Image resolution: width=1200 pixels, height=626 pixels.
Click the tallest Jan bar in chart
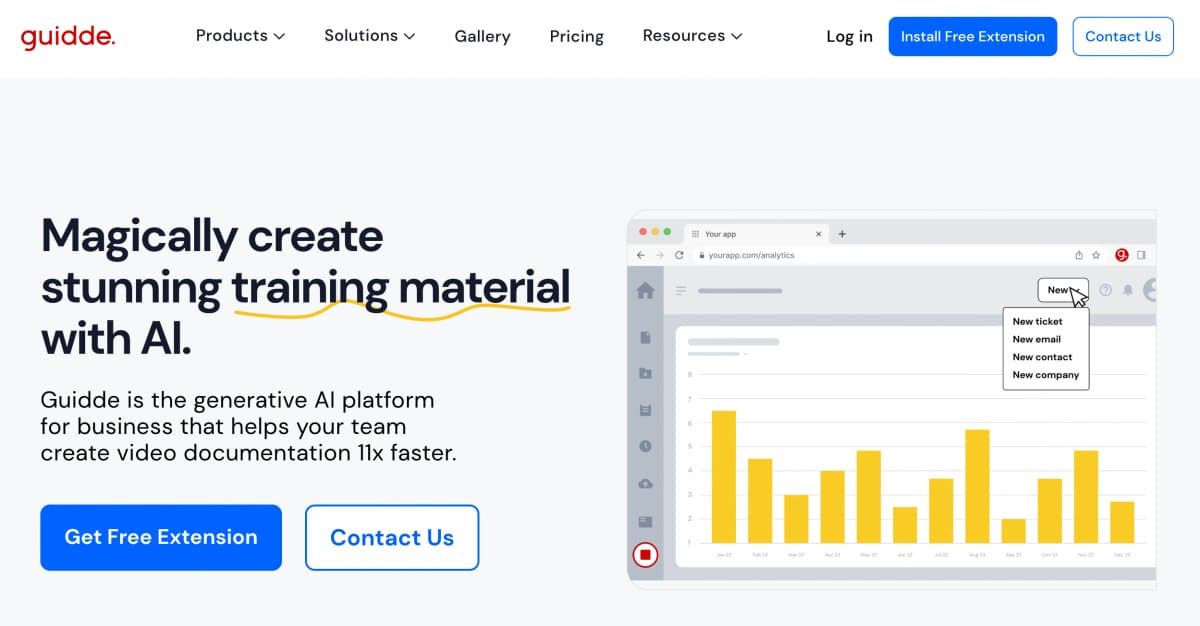click(724, 476)
